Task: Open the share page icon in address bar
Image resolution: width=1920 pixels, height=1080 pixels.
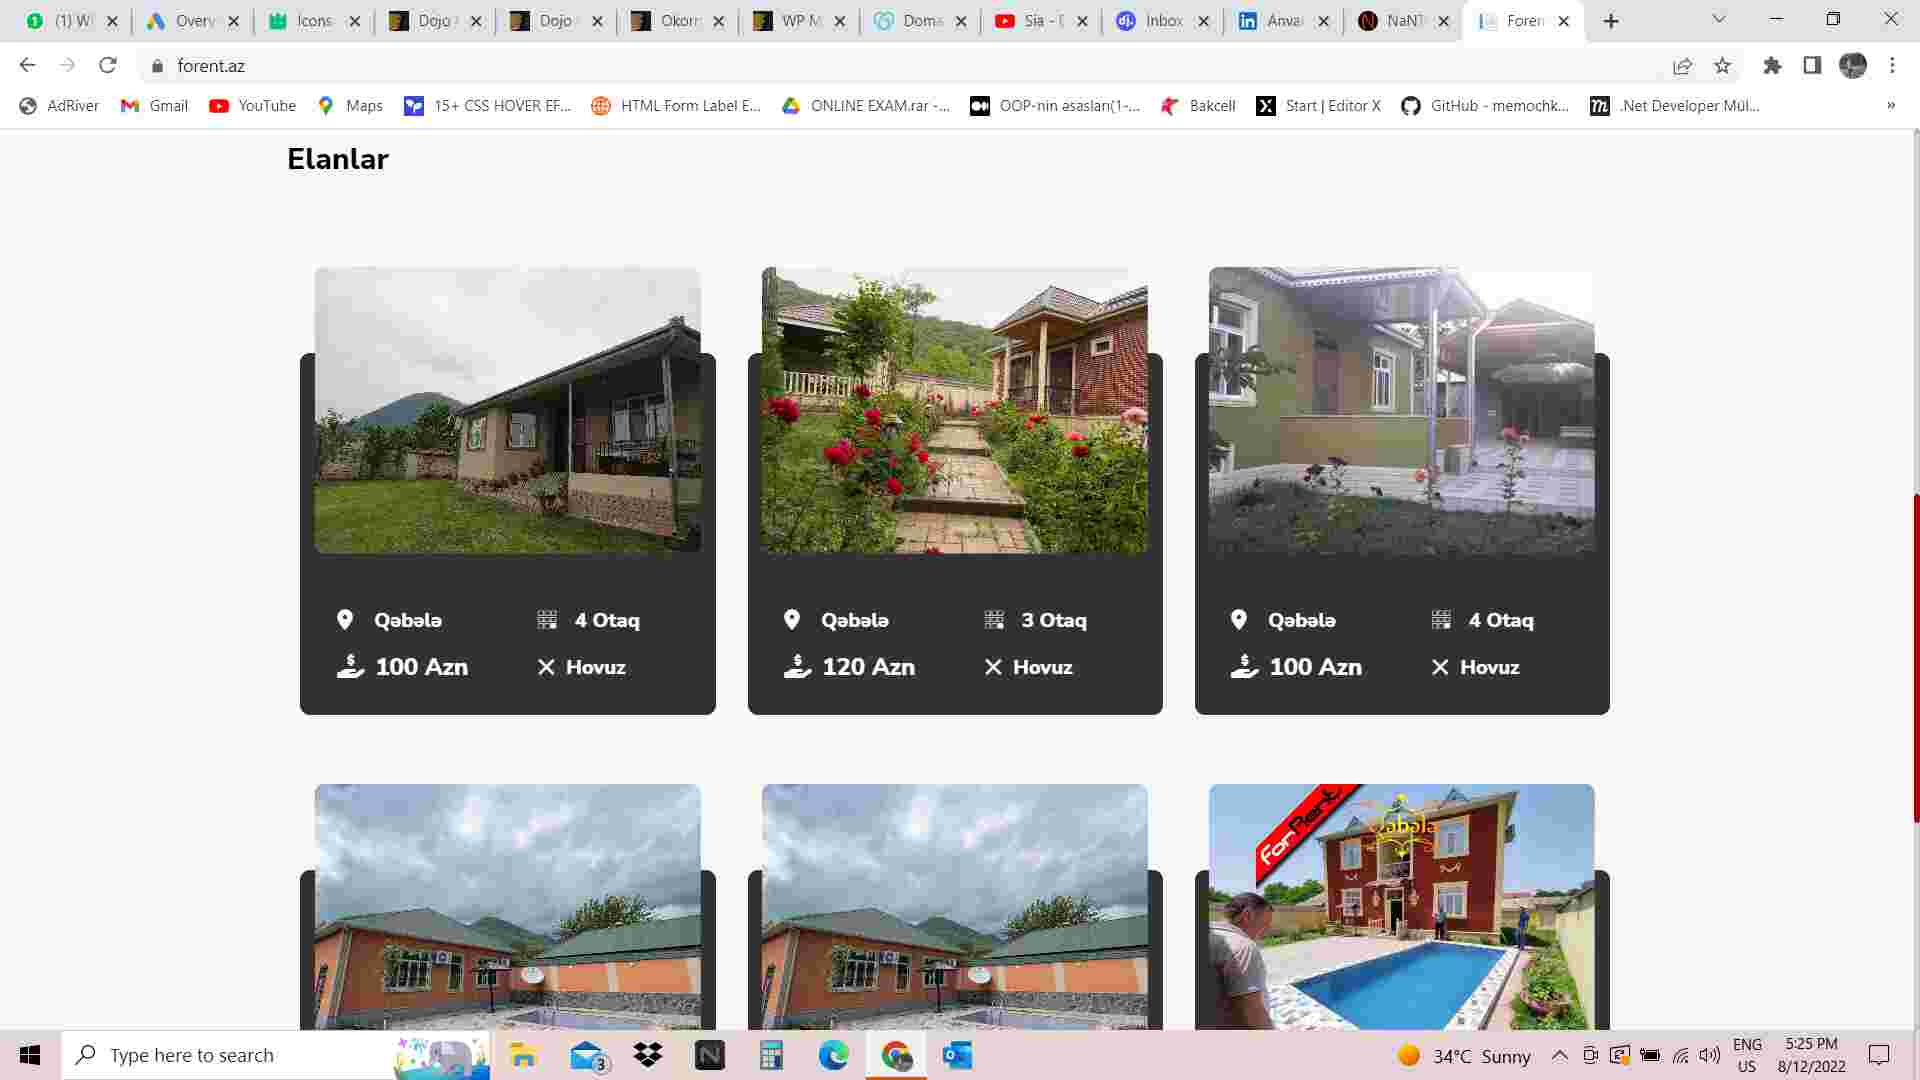Action: [1682, 65]
